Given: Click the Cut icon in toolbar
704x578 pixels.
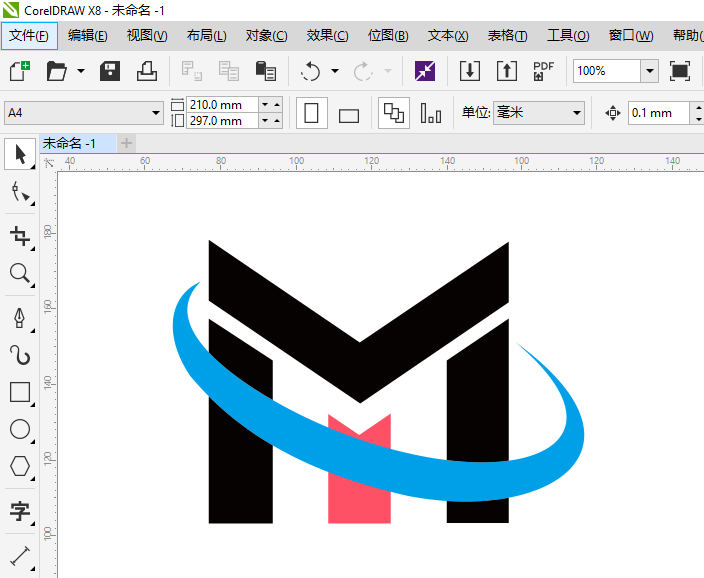Looking at the screenshot, I should 192,71.
